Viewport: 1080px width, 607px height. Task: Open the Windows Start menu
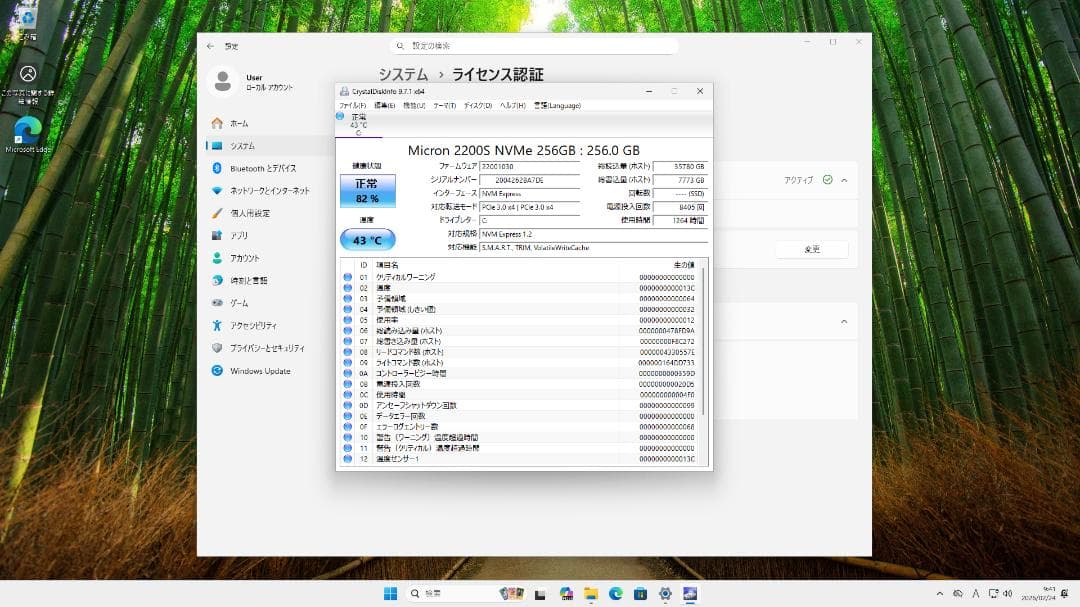[x=390, y=594]
